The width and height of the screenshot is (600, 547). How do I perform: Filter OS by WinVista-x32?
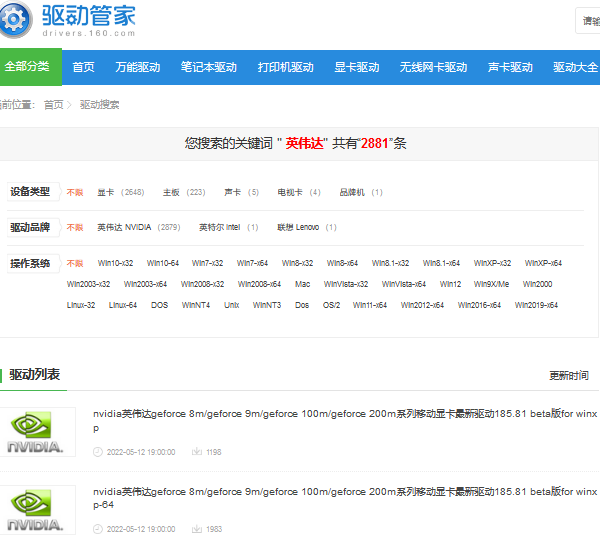coord(346,284)
